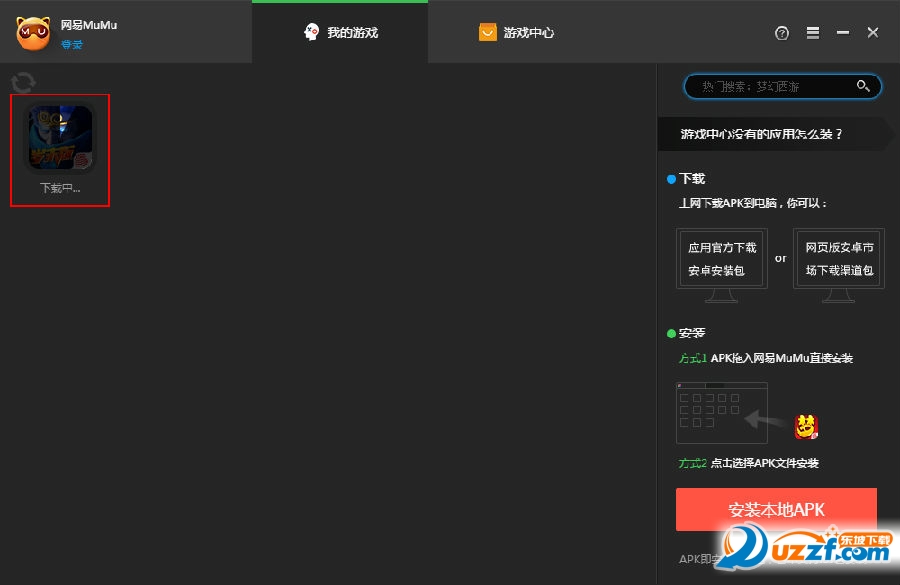Click 方式2 点击选择APK文件安装 text

pos(748,463)
